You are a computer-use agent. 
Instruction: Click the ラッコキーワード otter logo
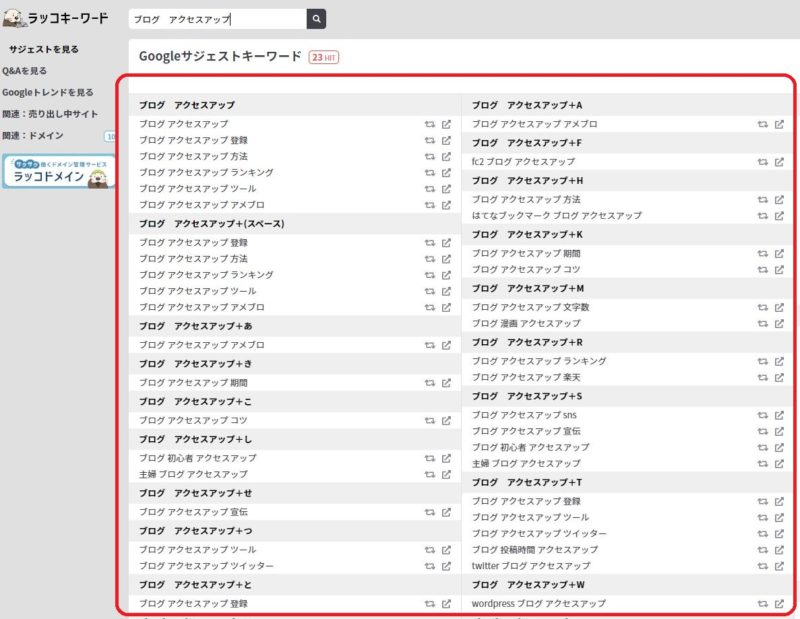point(55,18)
